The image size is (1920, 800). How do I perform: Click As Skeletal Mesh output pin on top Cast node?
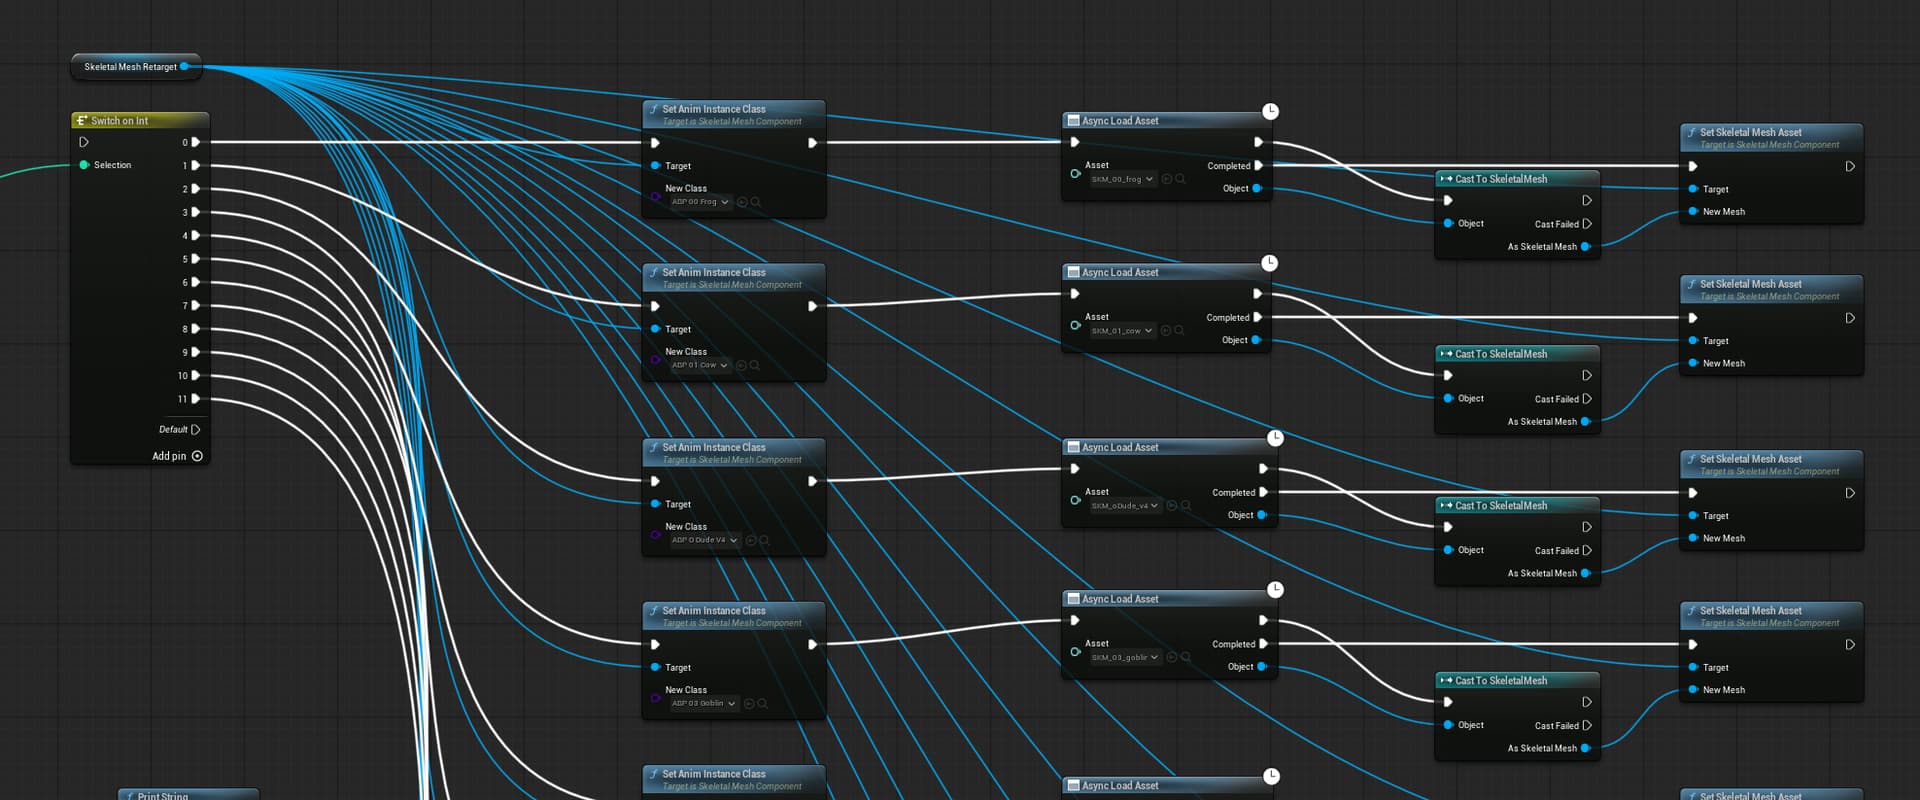click(x=1585, y=247)
